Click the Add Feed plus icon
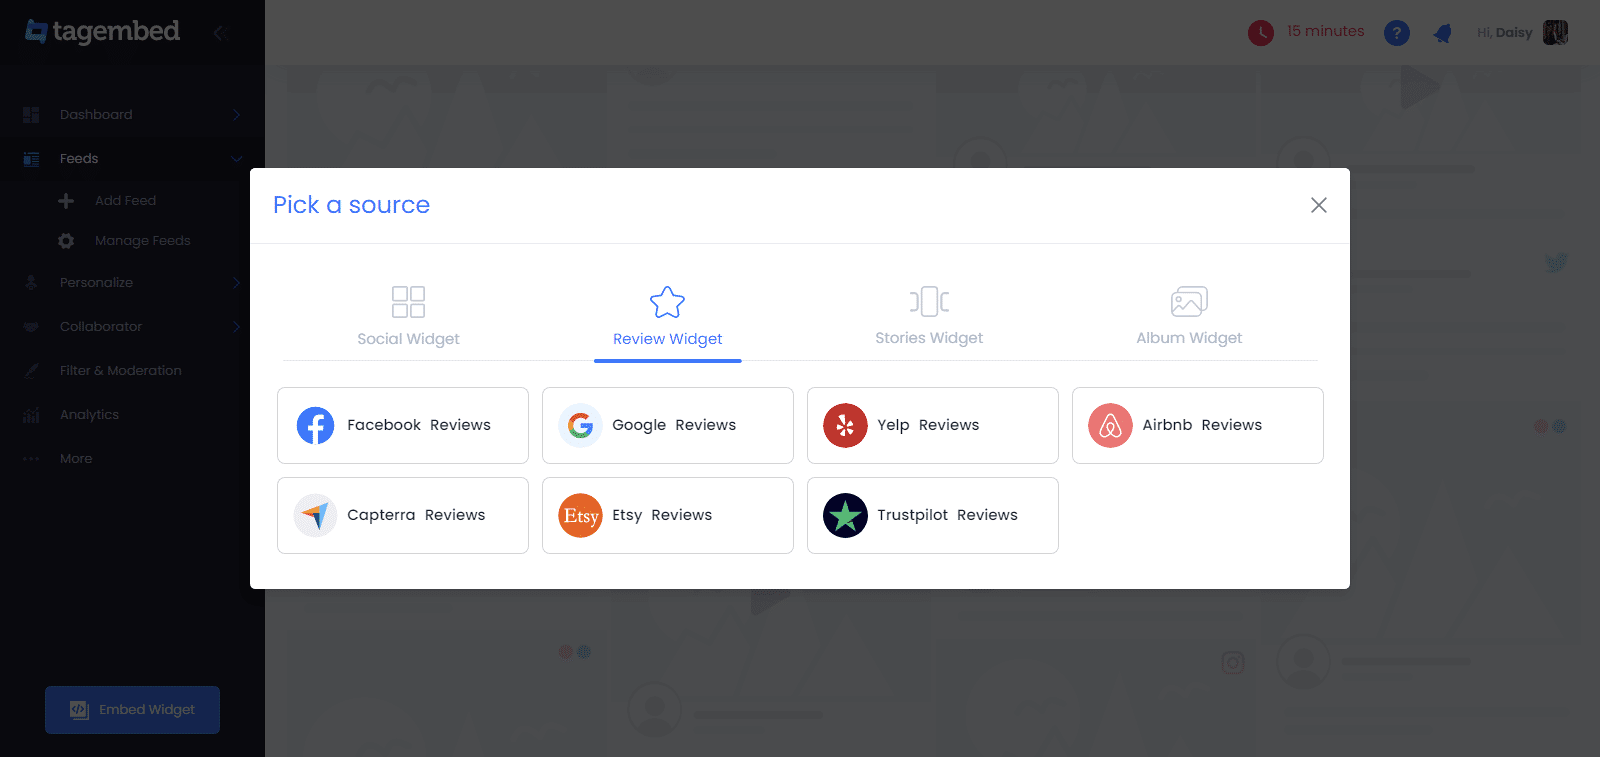The width and height of the screenshot is (1600, 757). pyautogui.click(x=66, y=201)
